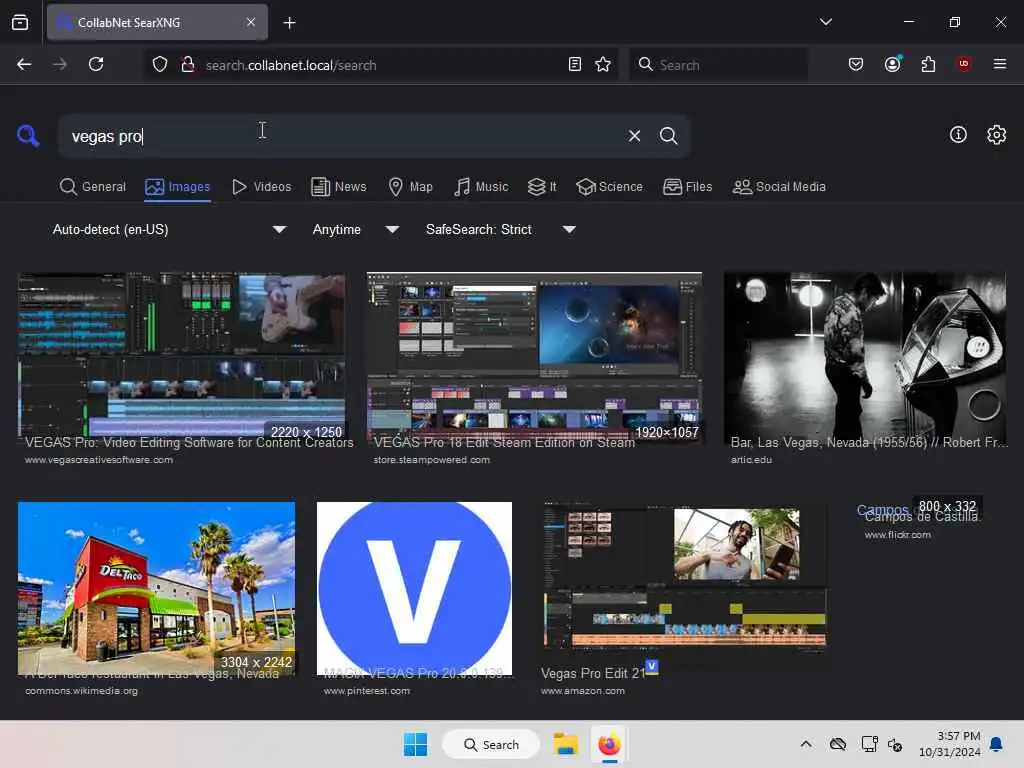
Task: Go back with the browser back arrow
Action: click(x=24, y=64)
